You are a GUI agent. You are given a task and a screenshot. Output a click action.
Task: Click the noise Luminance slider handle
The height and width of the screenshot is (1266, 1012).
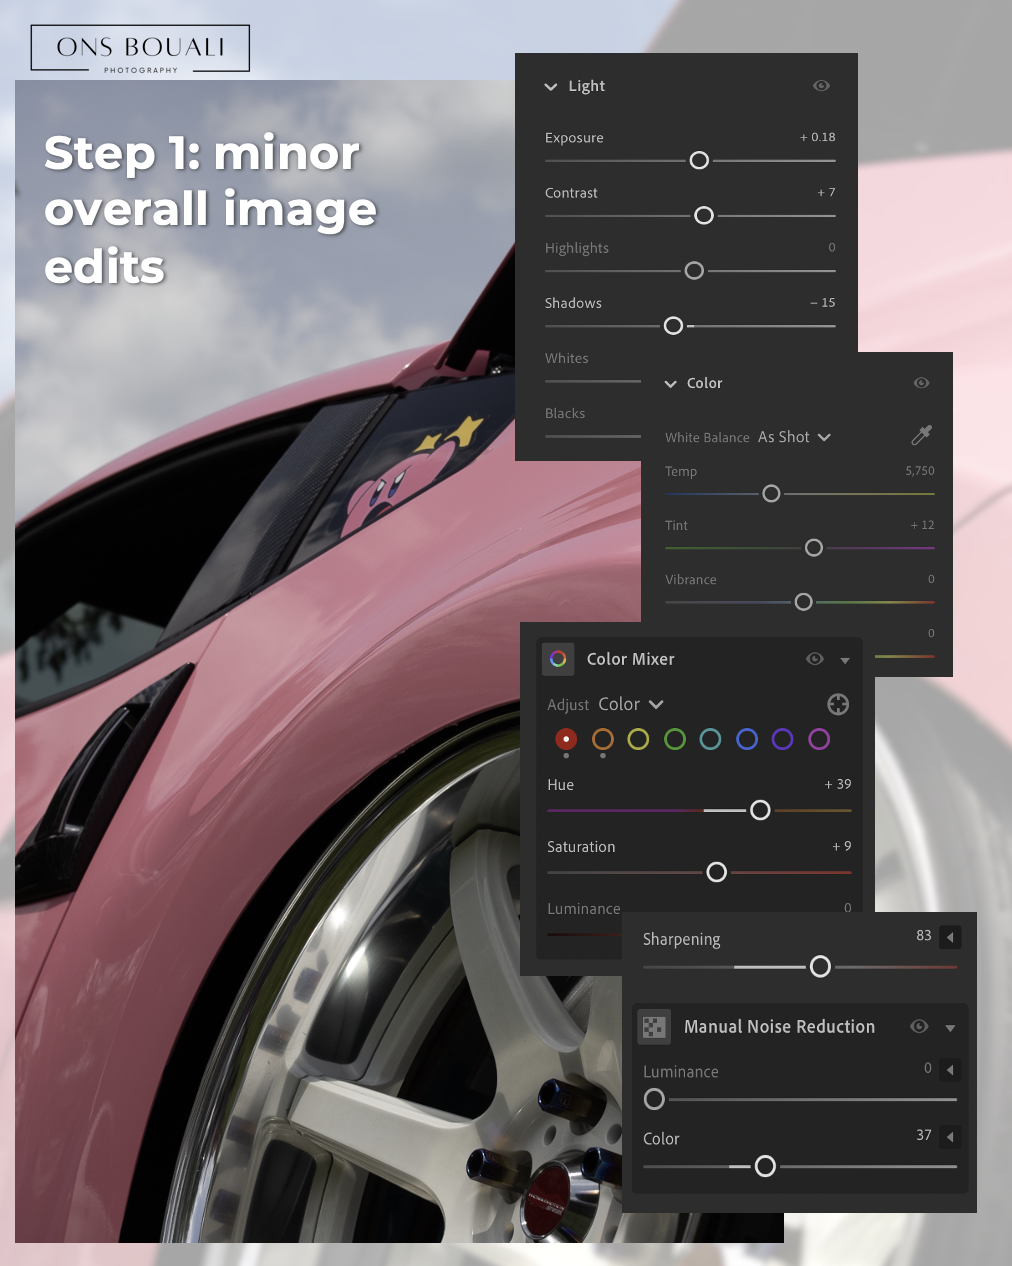tap(654, 1099)
